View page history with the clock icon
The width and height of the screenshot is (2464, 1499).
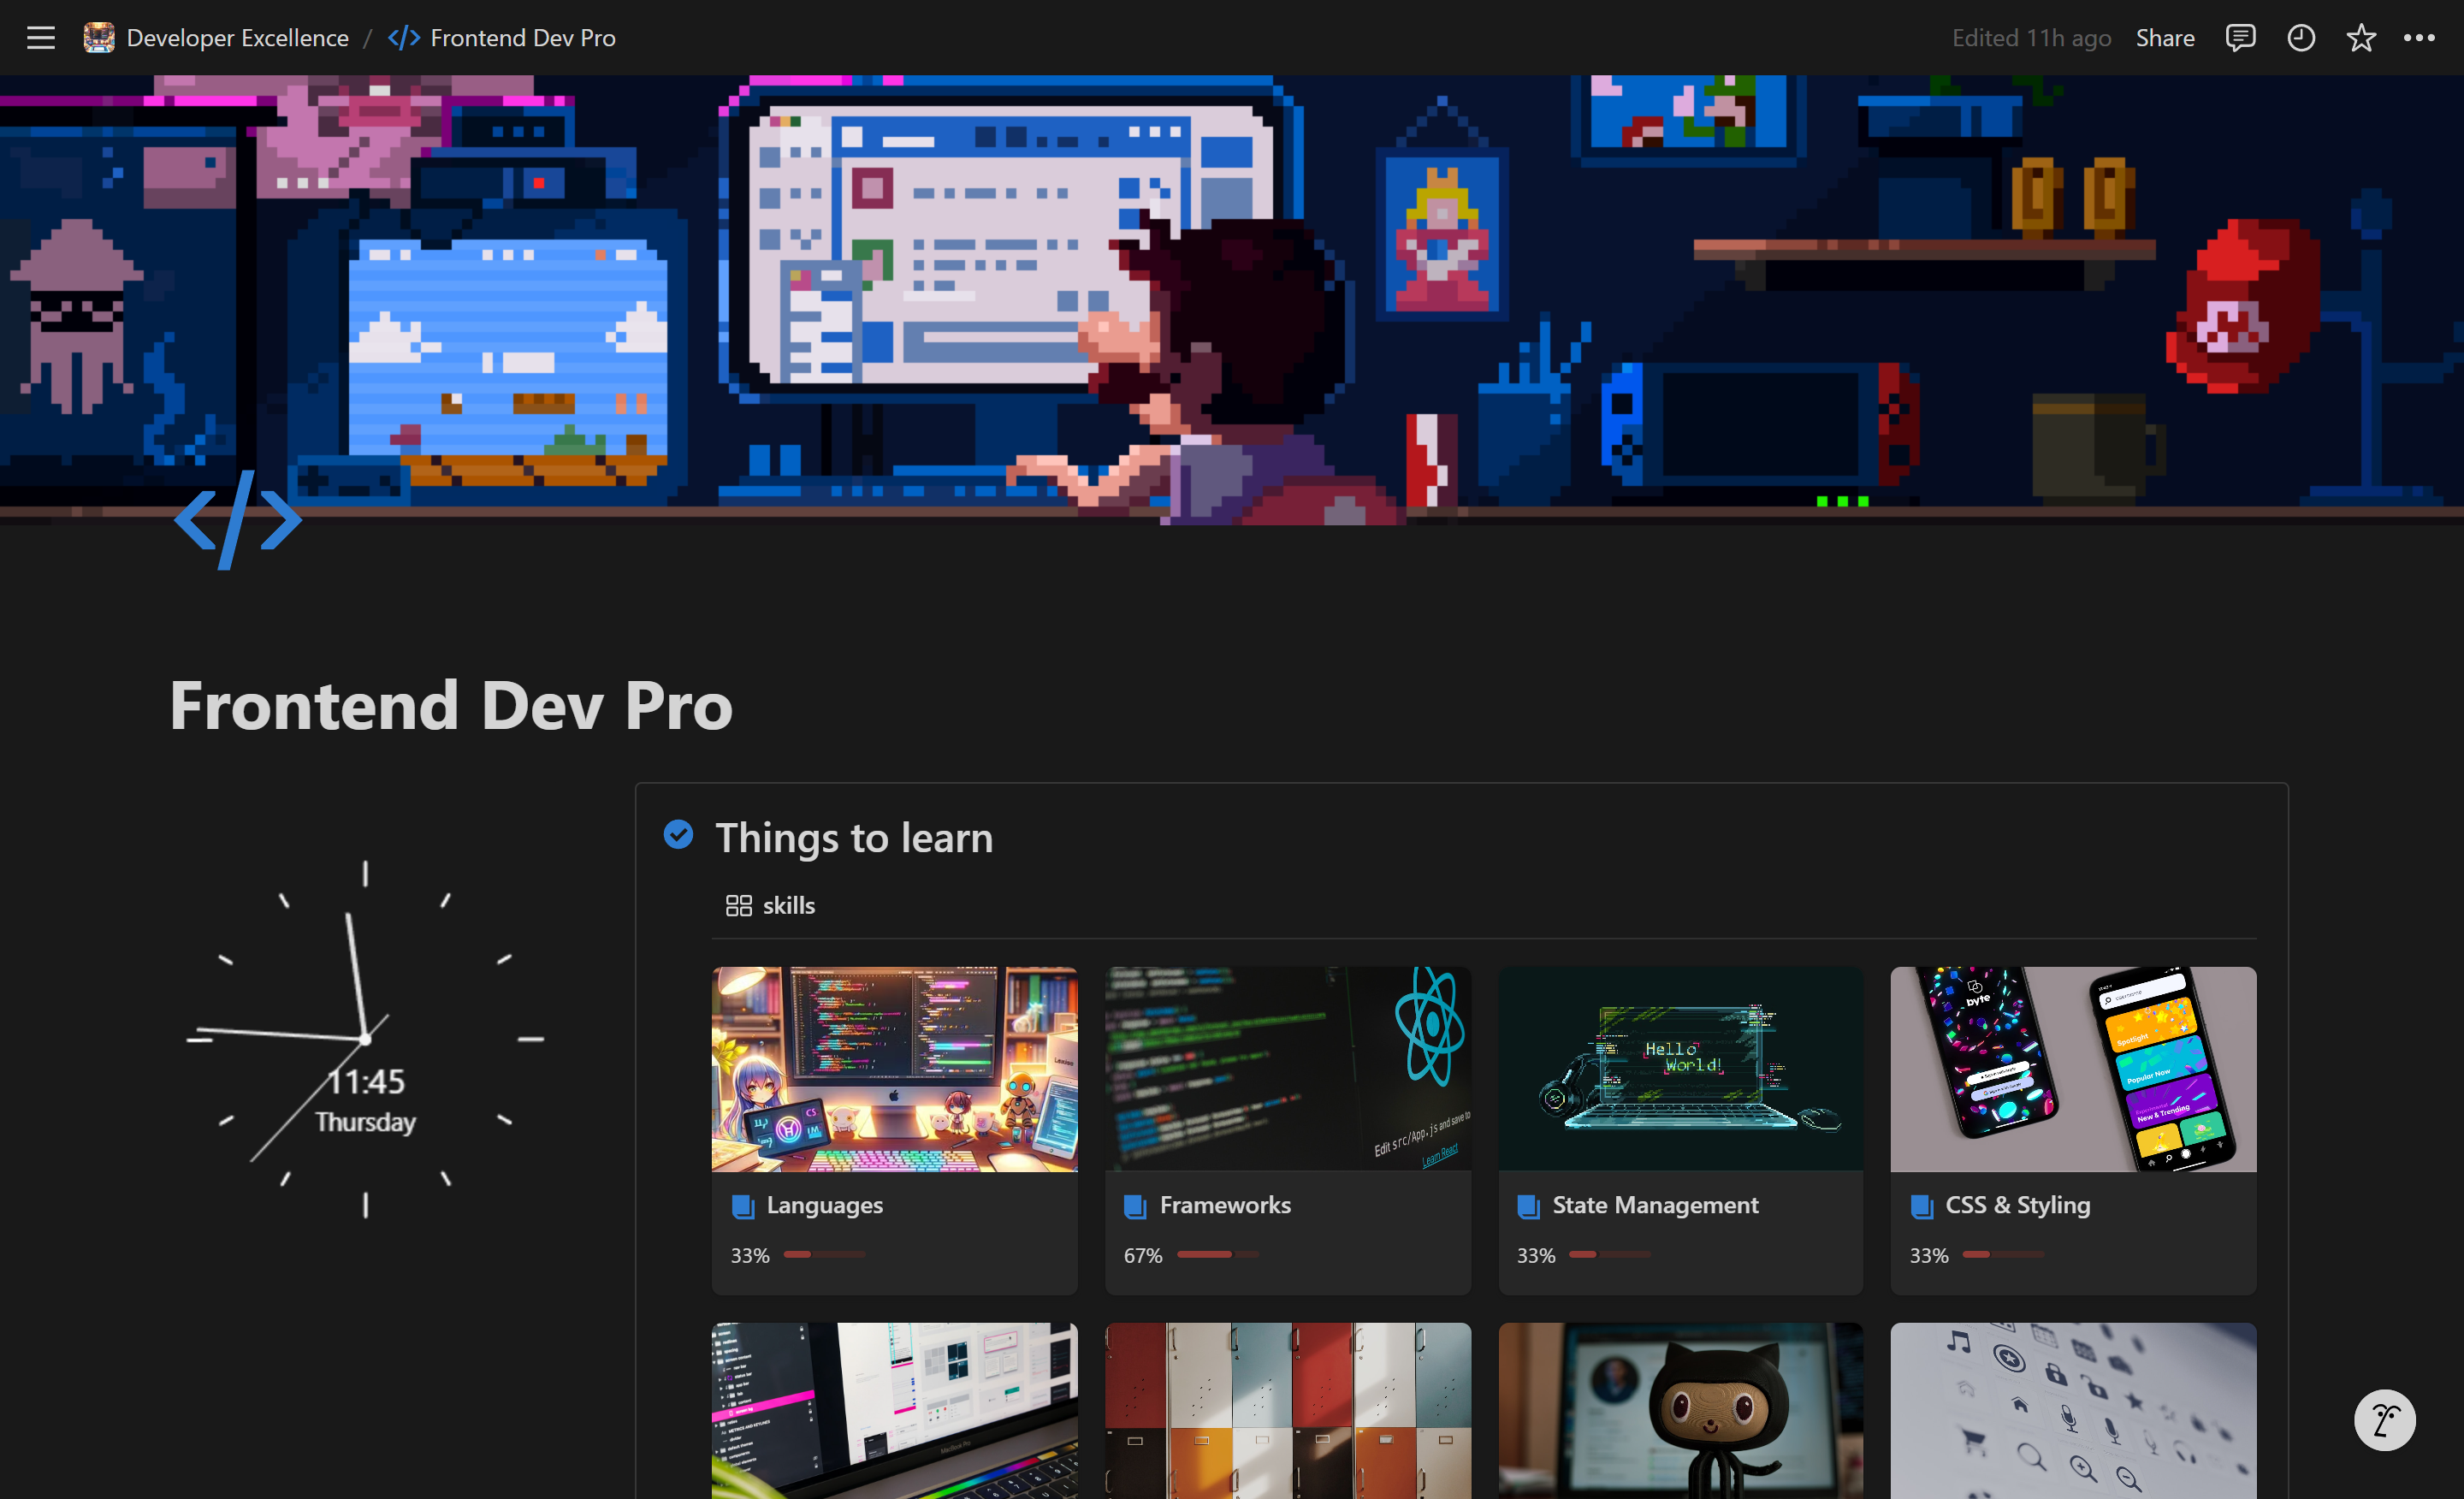click(2300, 38)
